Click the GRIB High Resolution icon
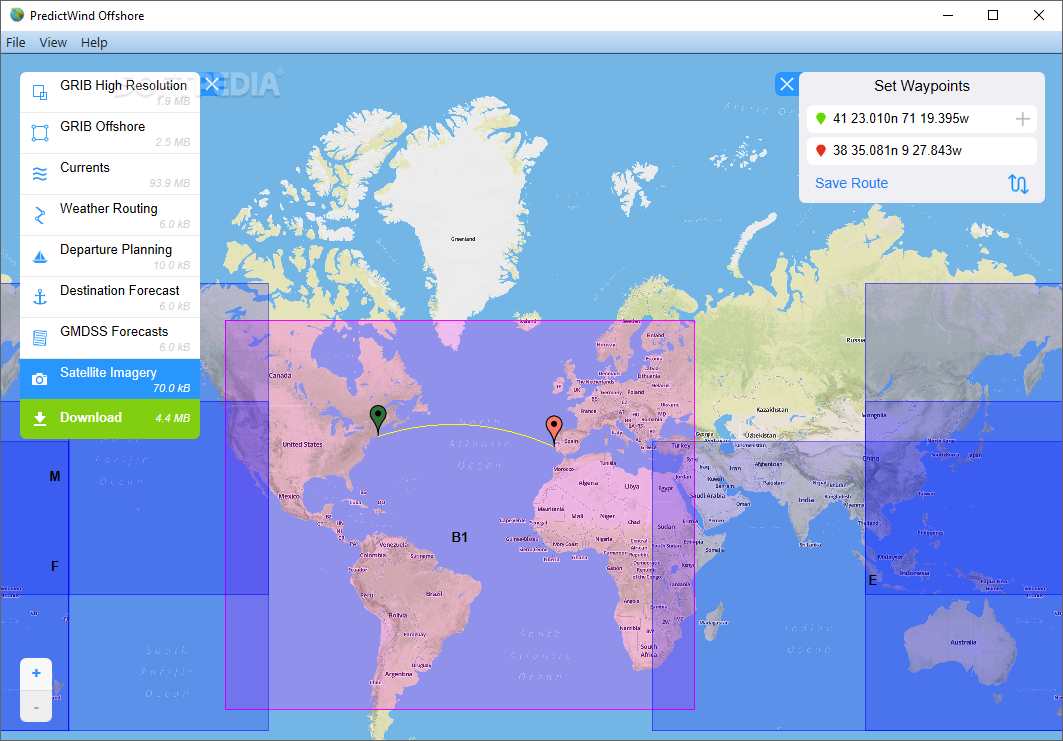 [x=40, y=92]
